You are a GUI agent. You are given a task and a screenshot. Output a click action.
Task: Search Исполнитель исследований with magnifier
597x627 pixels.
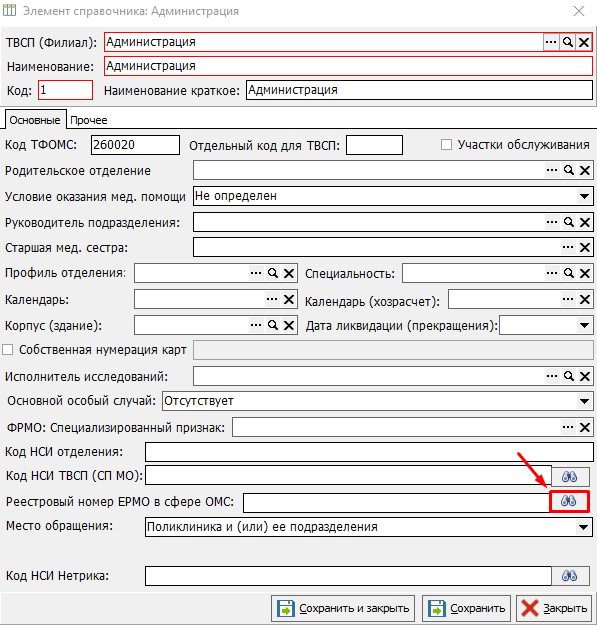(x=569, y=376)
